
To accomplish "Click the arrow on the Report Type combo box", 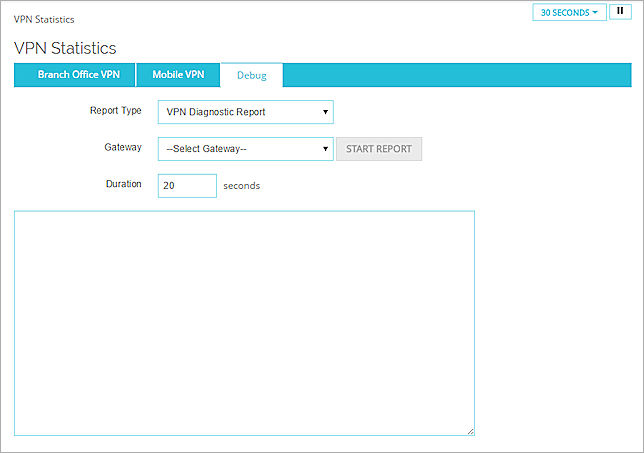I will [x=325, y=112].
